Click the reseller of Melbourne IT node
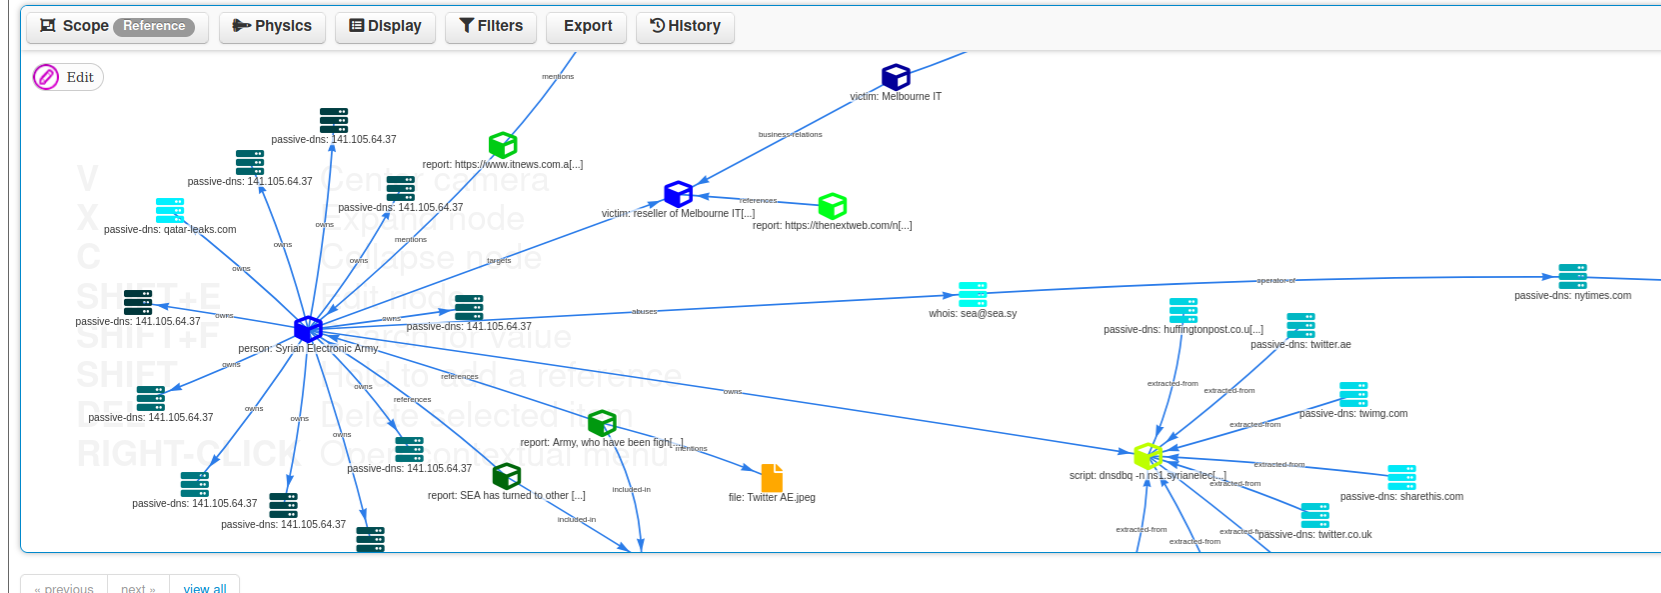1661x593 pixels. click(678, 194)
